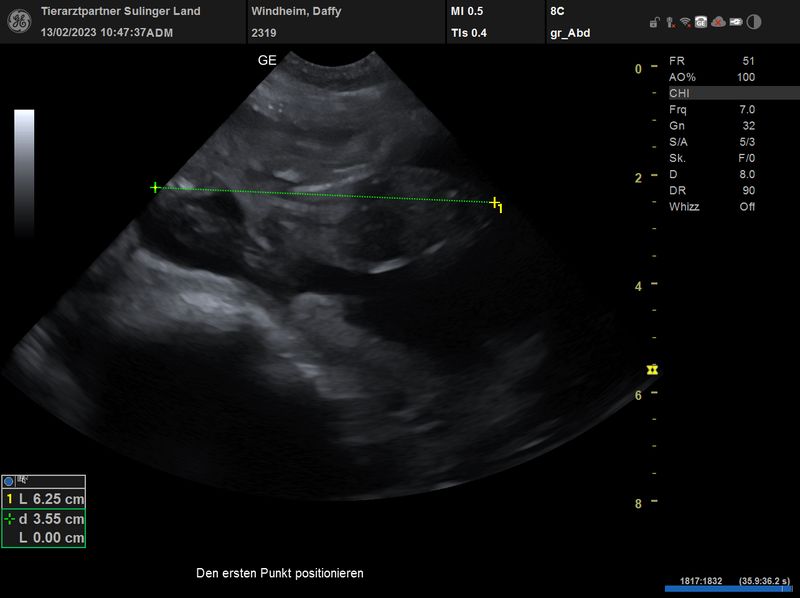
Task: Click the disconnected USB device icon
Action: click(x=671, y=22)
